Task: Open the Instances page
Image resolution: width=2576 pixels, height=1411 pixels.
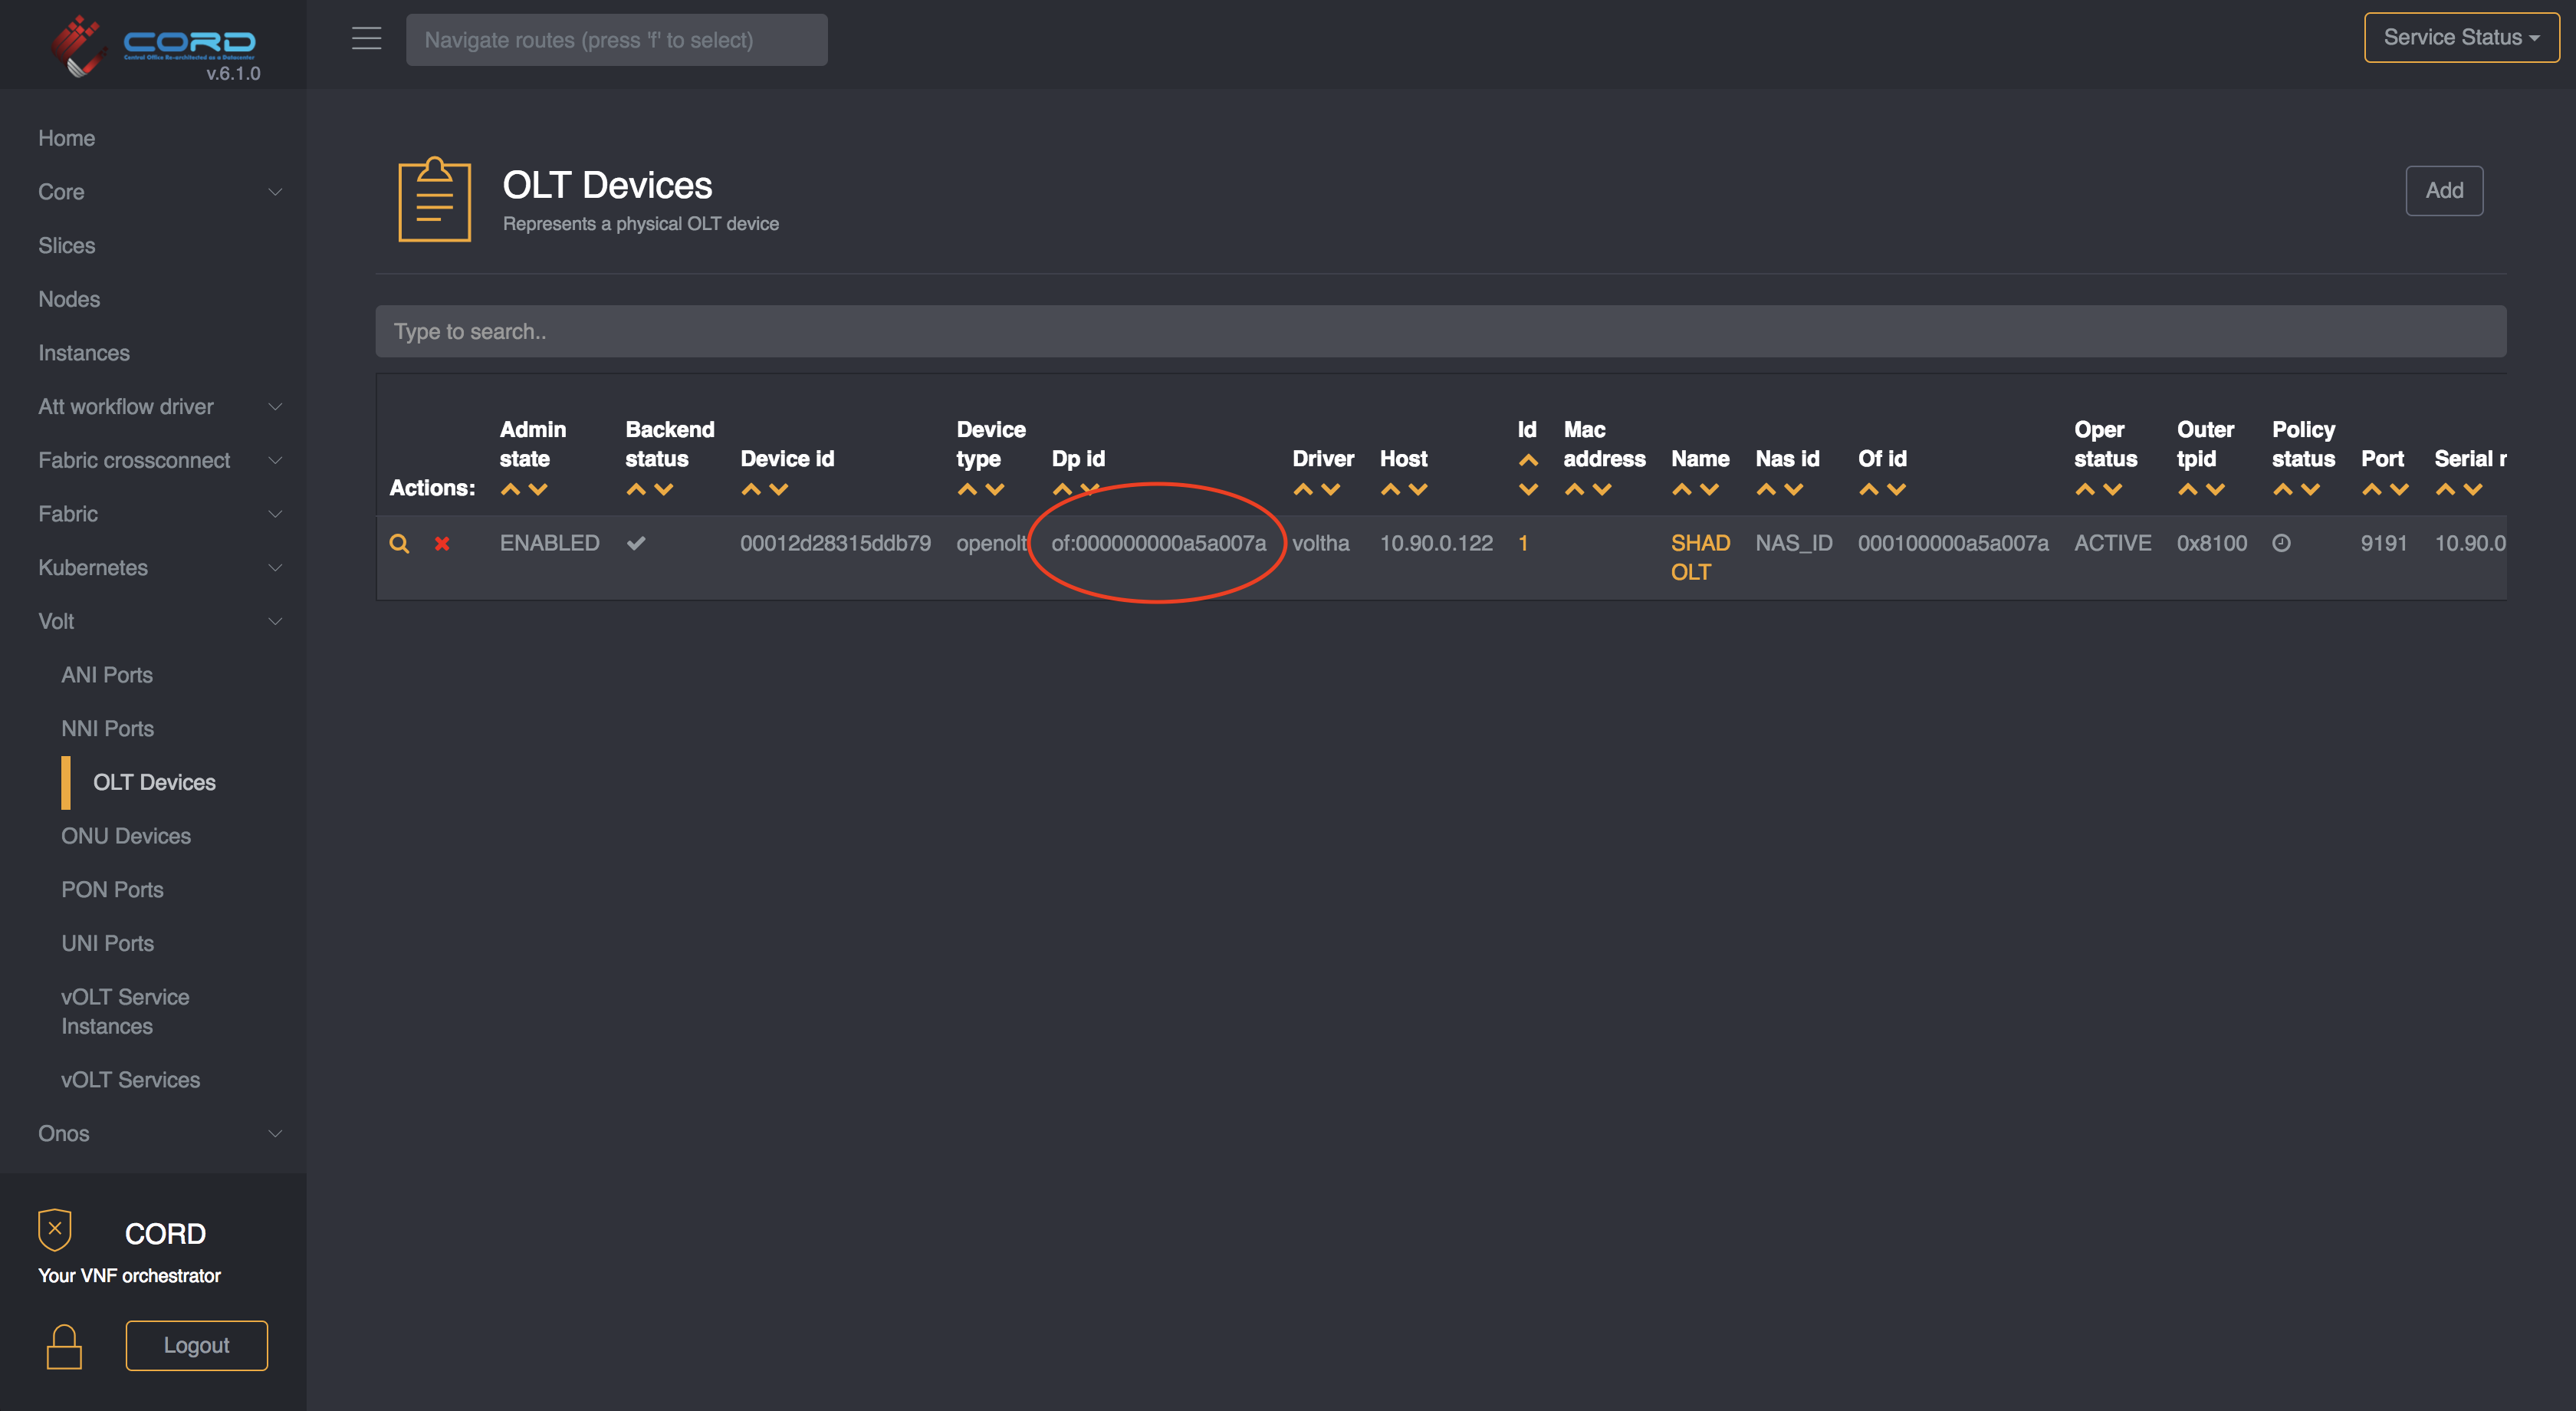Action: point(84,353)
